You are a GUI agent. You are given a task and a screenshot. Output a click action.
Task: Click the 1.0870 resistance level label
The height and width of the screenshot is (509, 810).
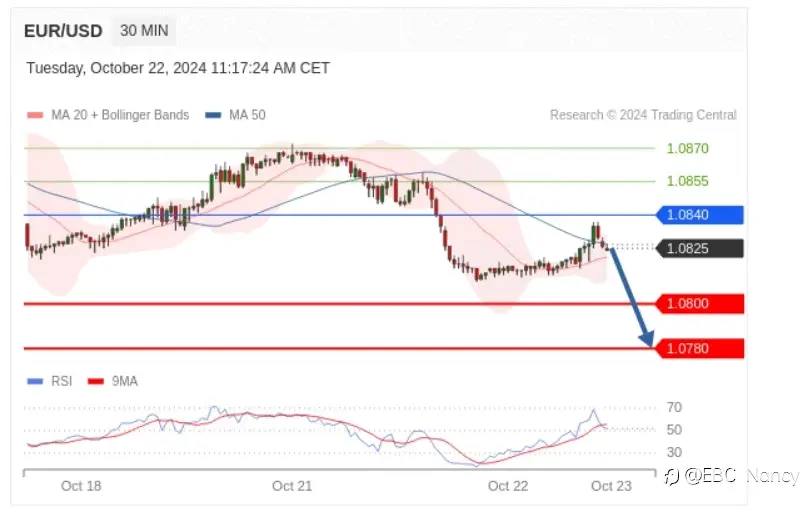pyautogui.click(x=688, y=149)
